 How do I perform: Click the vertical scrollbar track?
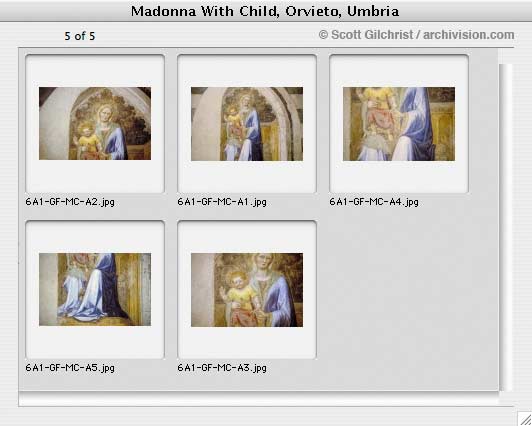point(506,227)
